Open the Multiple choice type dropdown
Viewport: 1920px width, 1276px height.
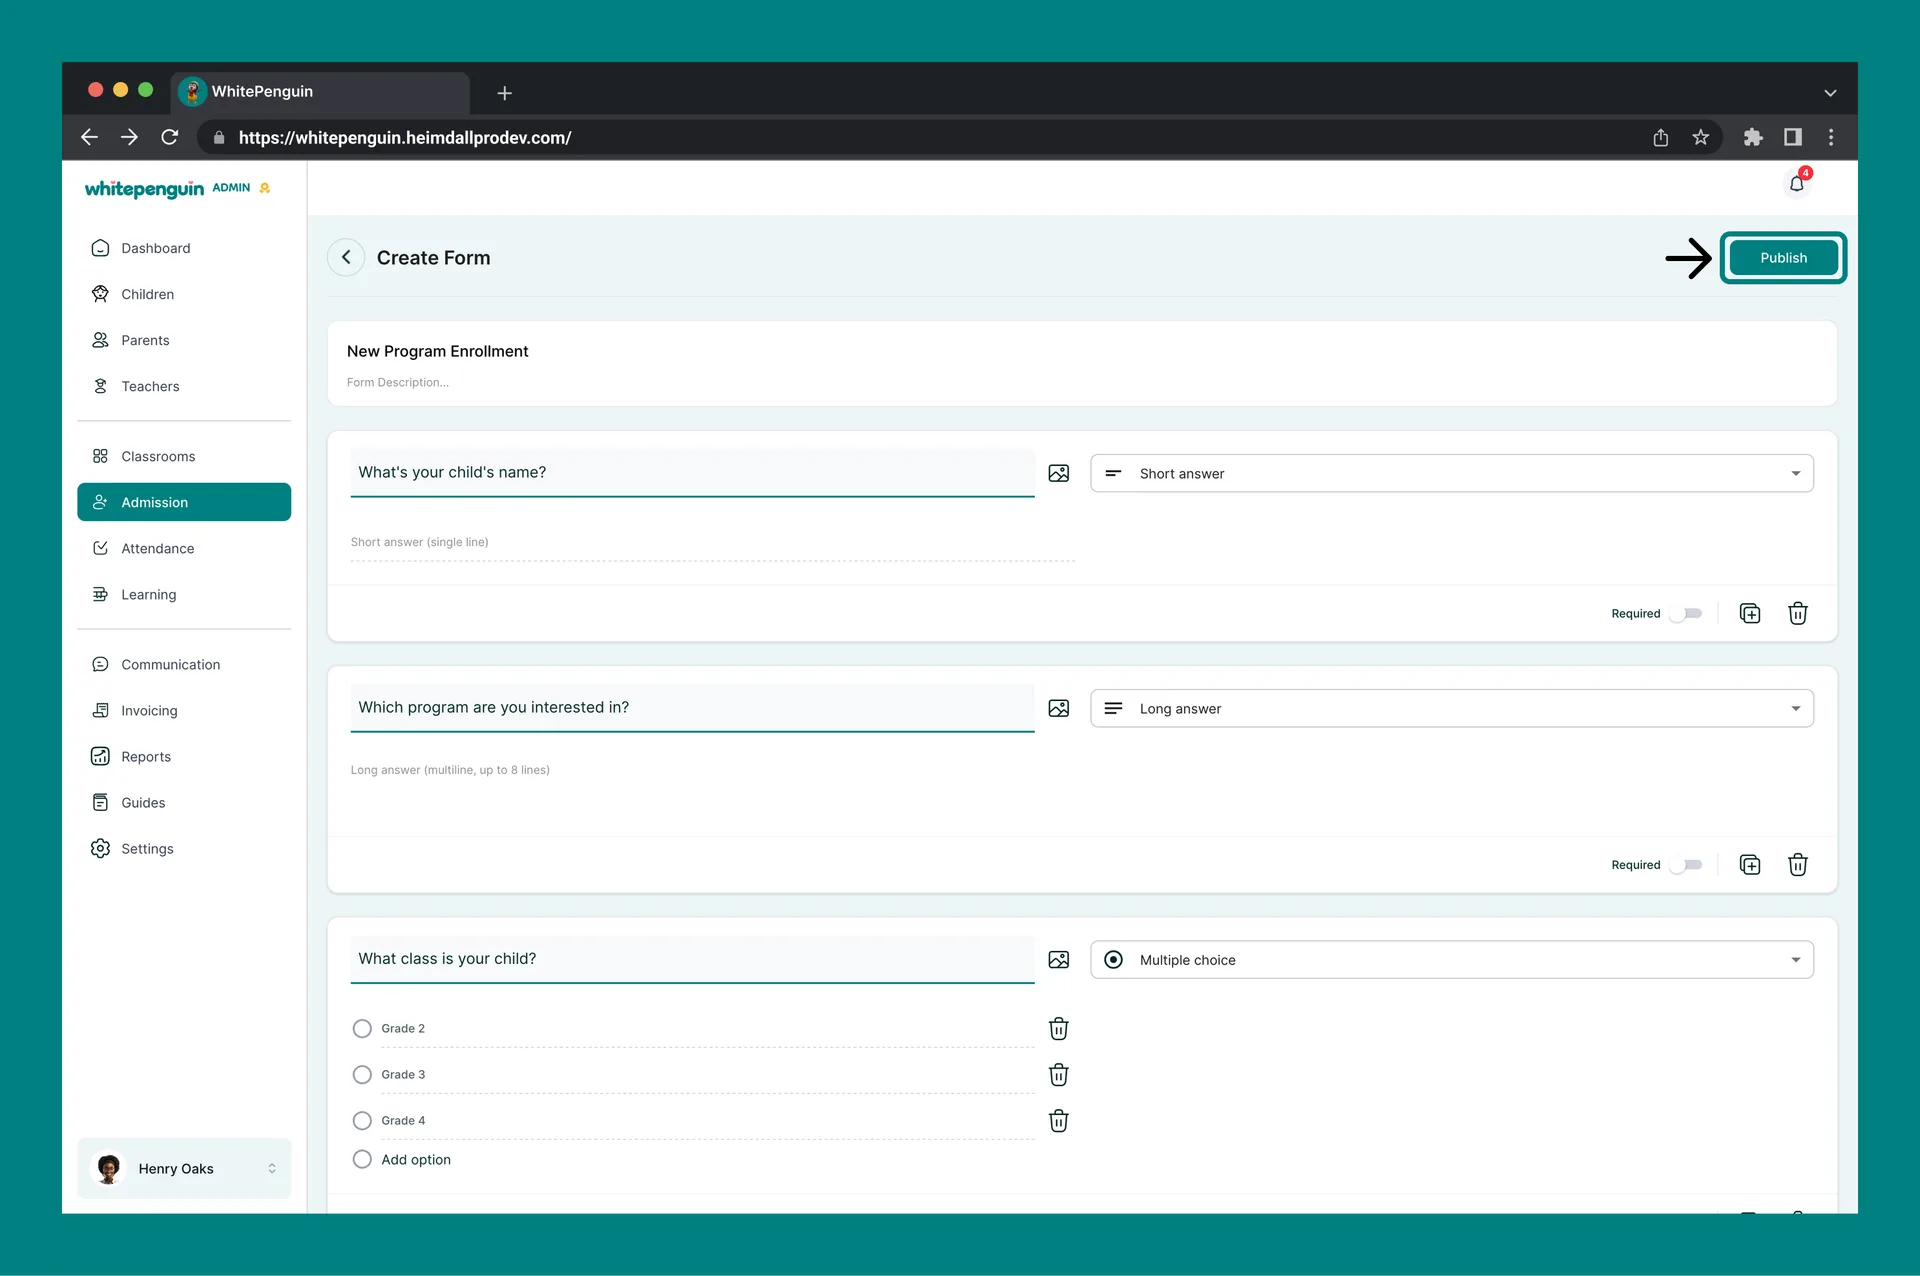(1451, 959)
